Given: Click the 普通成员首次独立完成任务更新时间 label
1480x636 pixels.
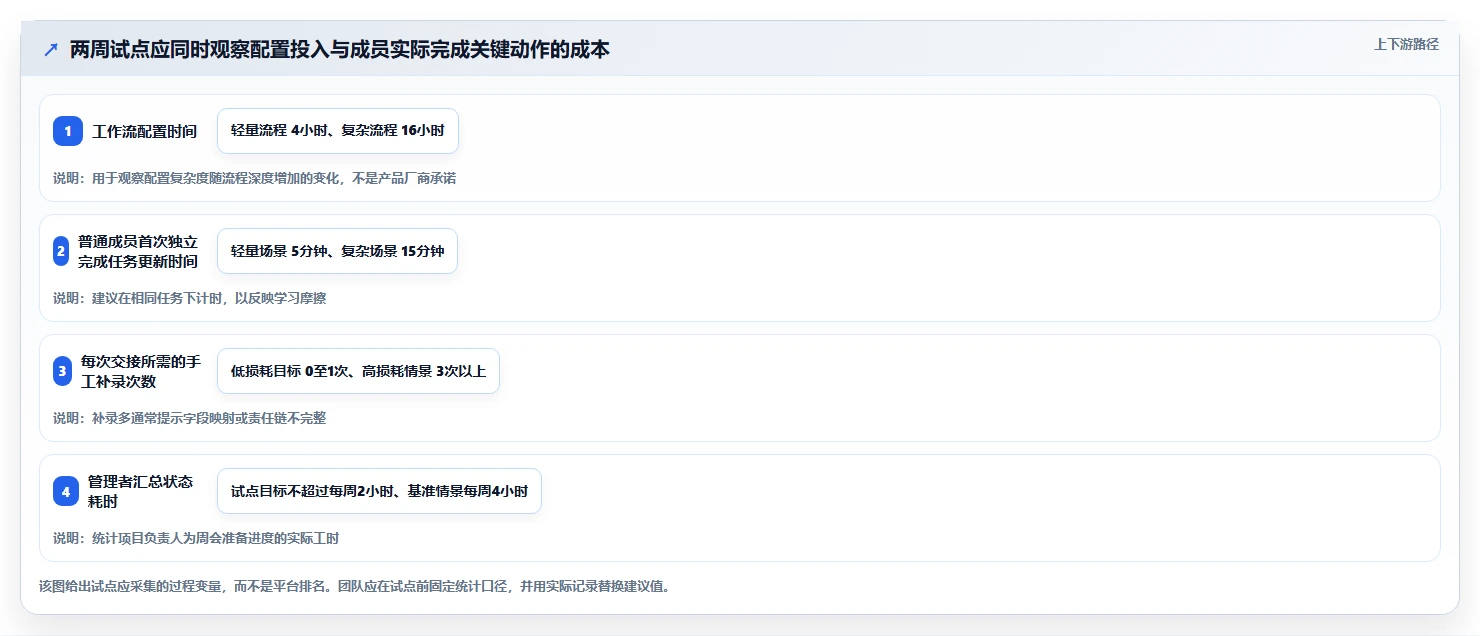Looking at the screenshot, I should click(x=138, y=251).
